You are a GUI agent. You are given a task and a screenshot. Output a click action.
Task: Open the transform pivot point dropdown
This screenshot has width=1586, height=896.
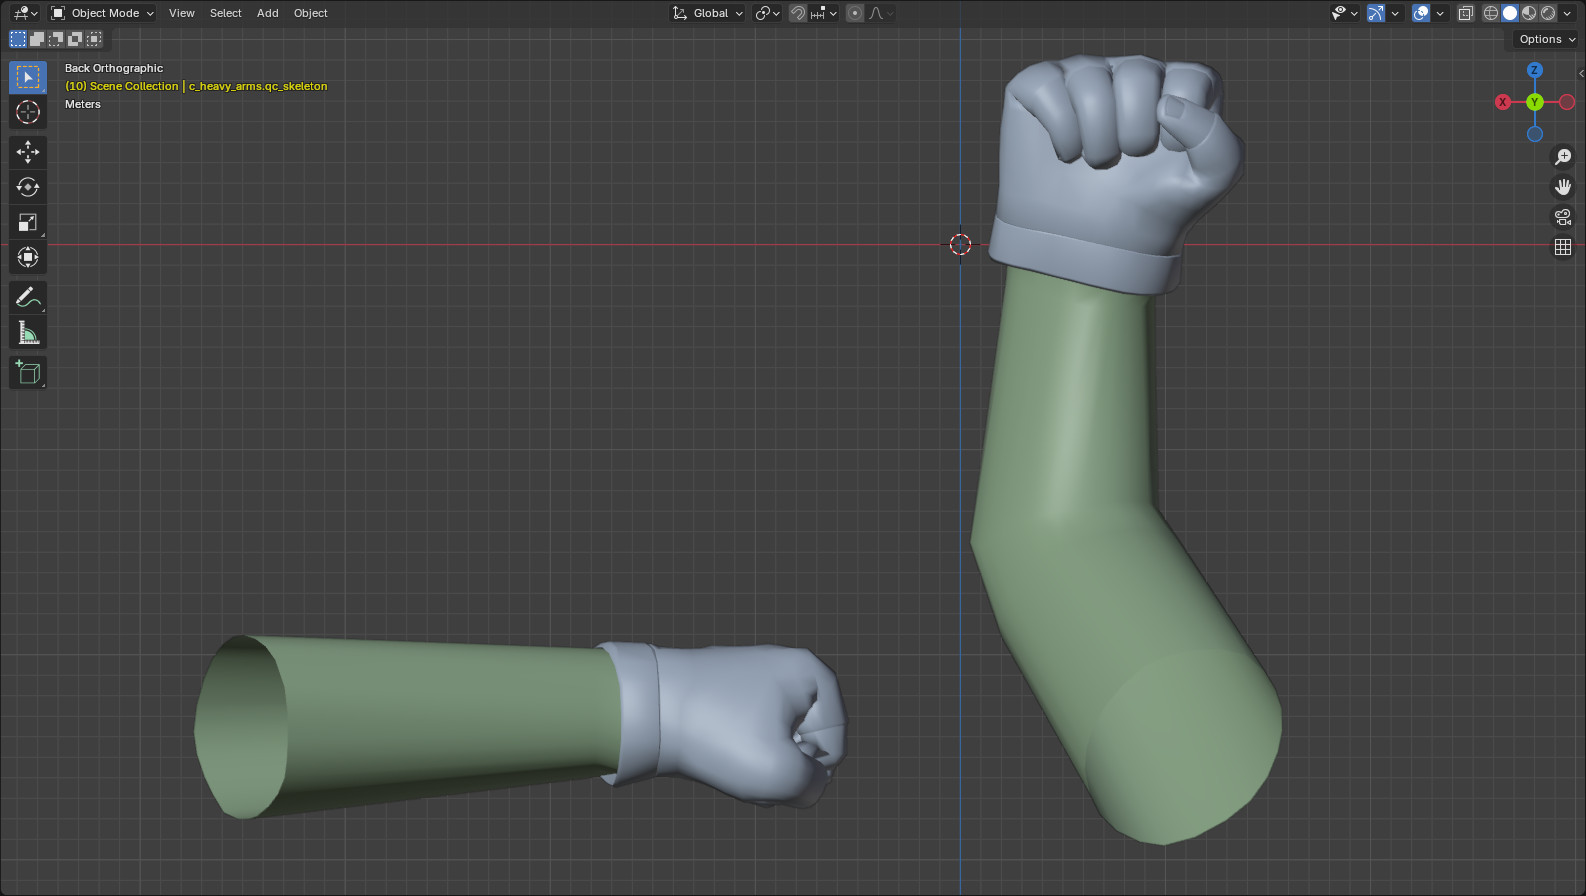[x=767, y=13]
